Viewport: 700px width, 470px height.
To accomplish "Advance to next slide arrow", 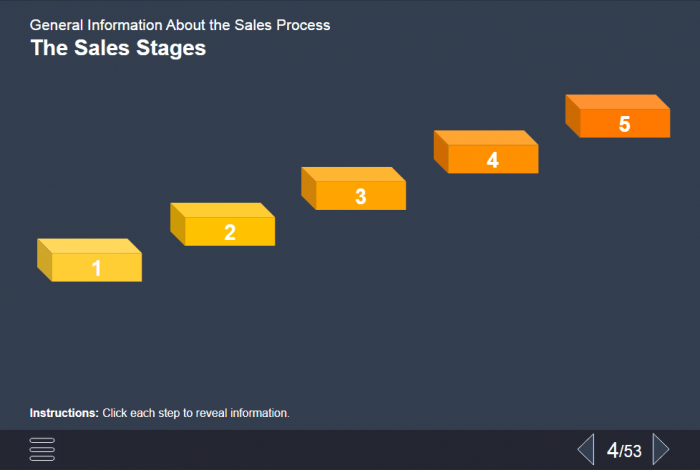I will pyautogui.click(x=660, y=449).
